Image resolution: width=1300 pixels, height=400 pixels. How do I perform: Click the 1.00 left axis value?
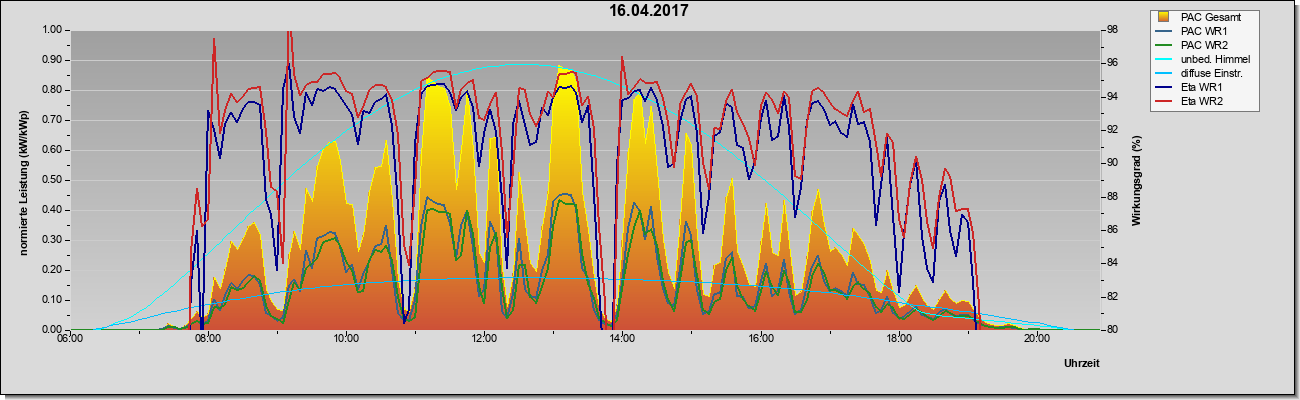coord(52,30)
